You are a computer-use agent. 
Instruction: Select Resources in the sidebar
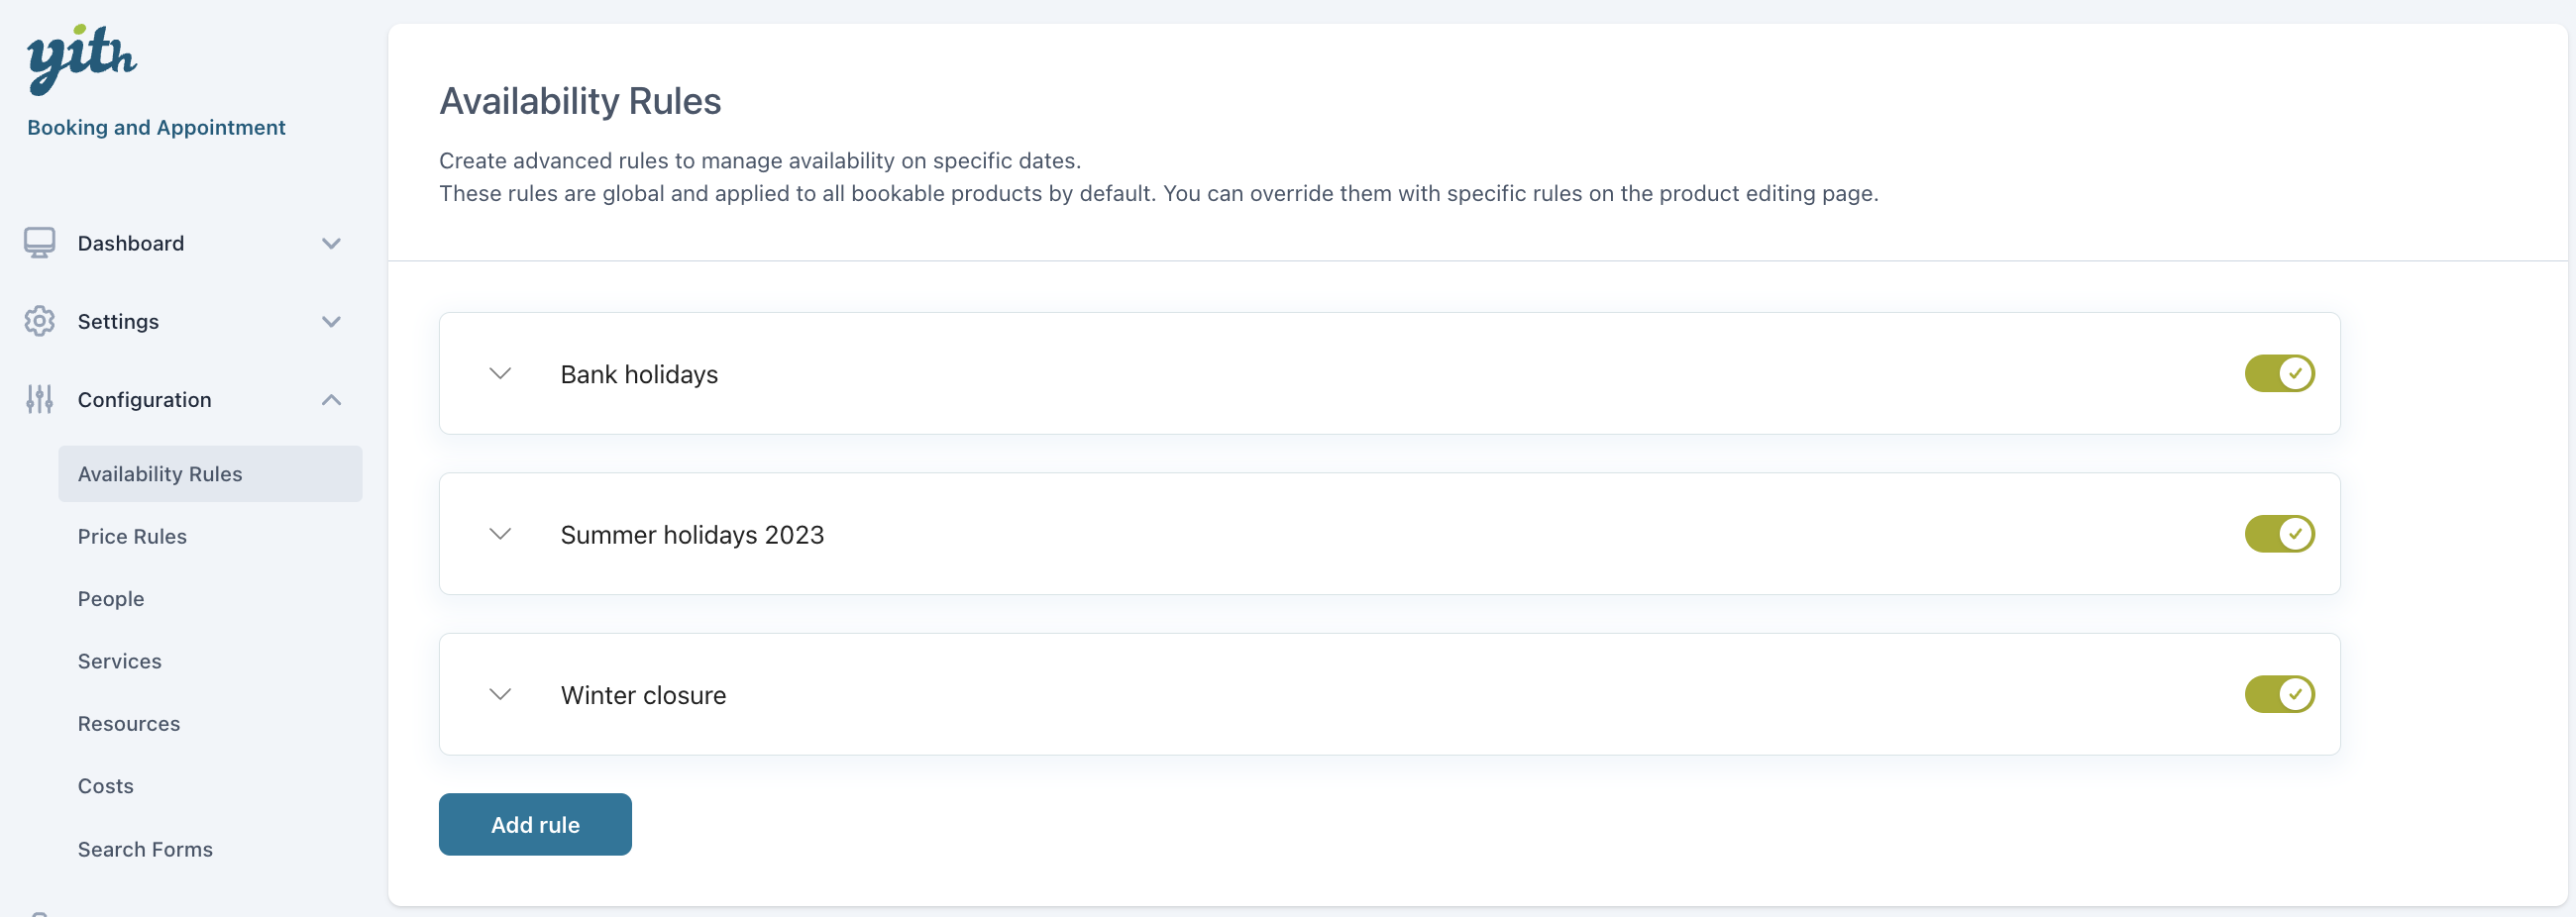click(x=129, y=723)
